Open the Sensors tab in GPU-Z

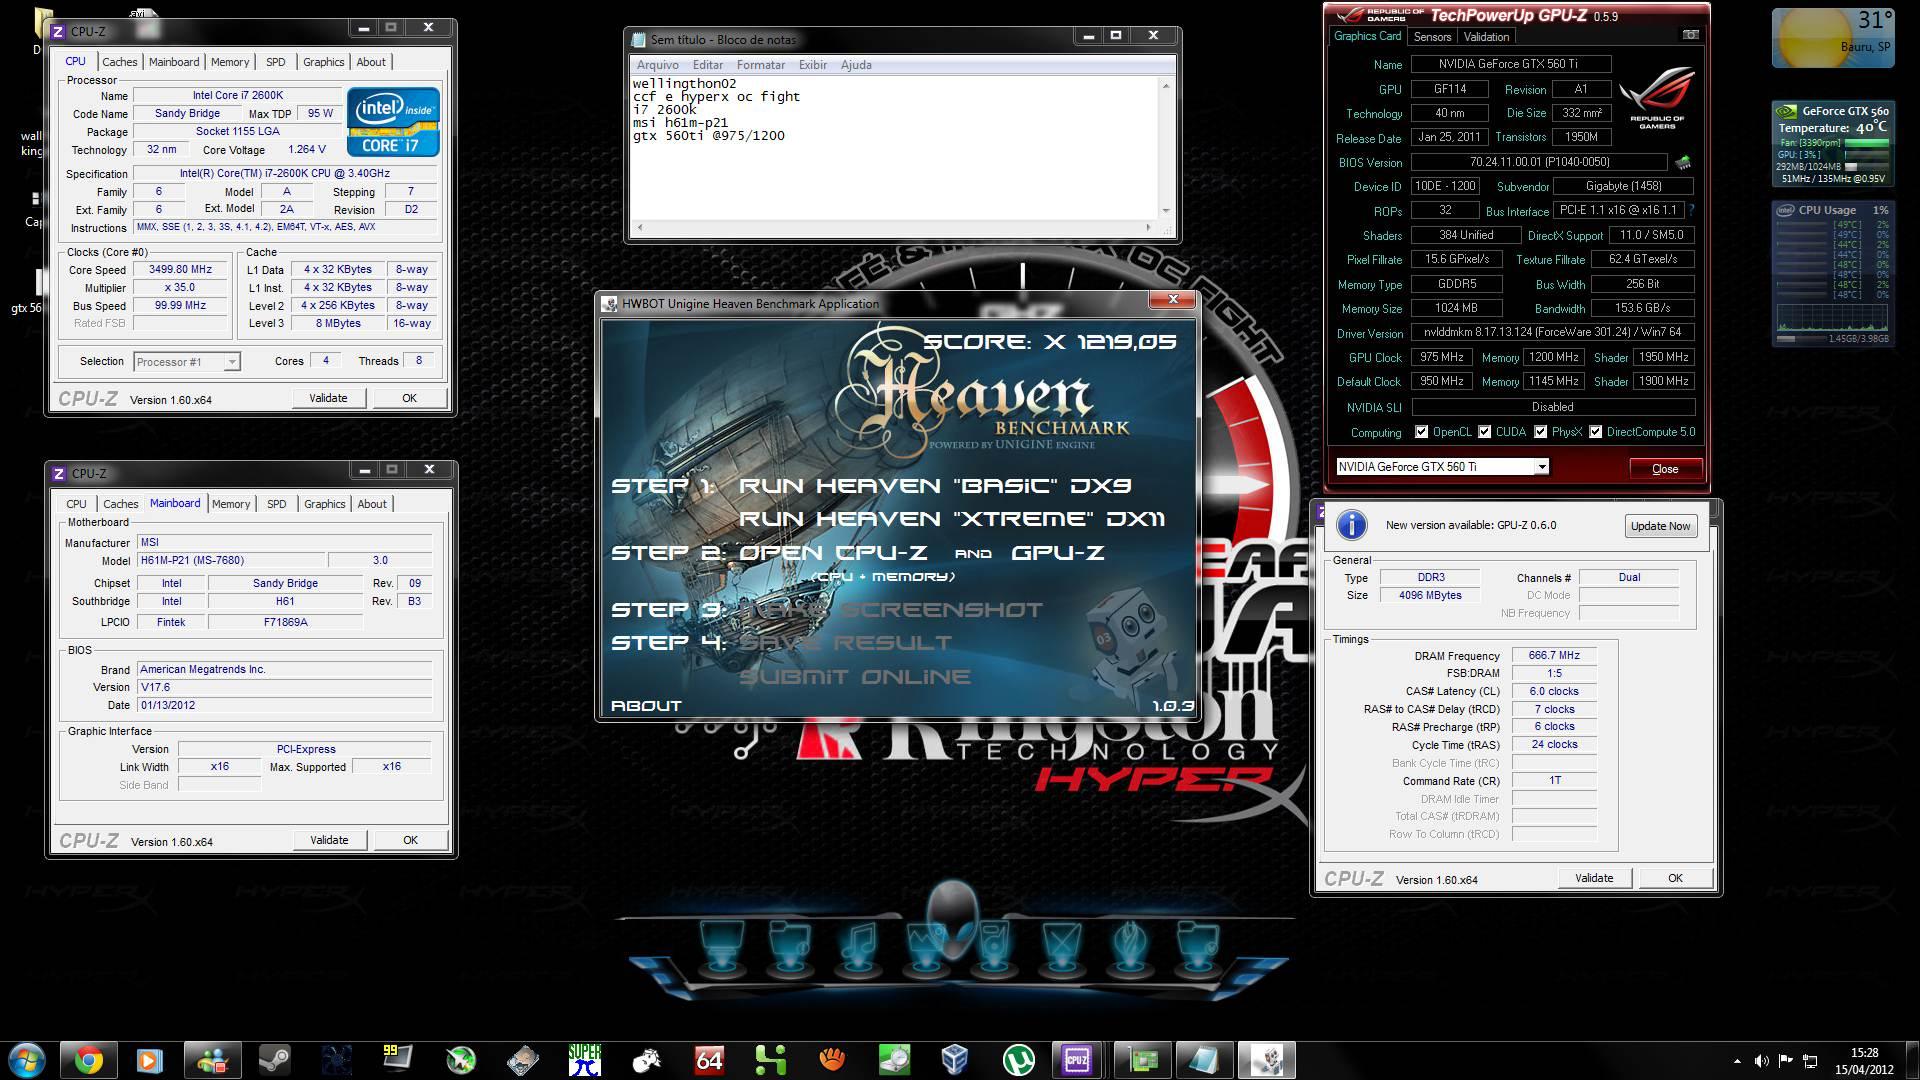[x=1432, y=37]
